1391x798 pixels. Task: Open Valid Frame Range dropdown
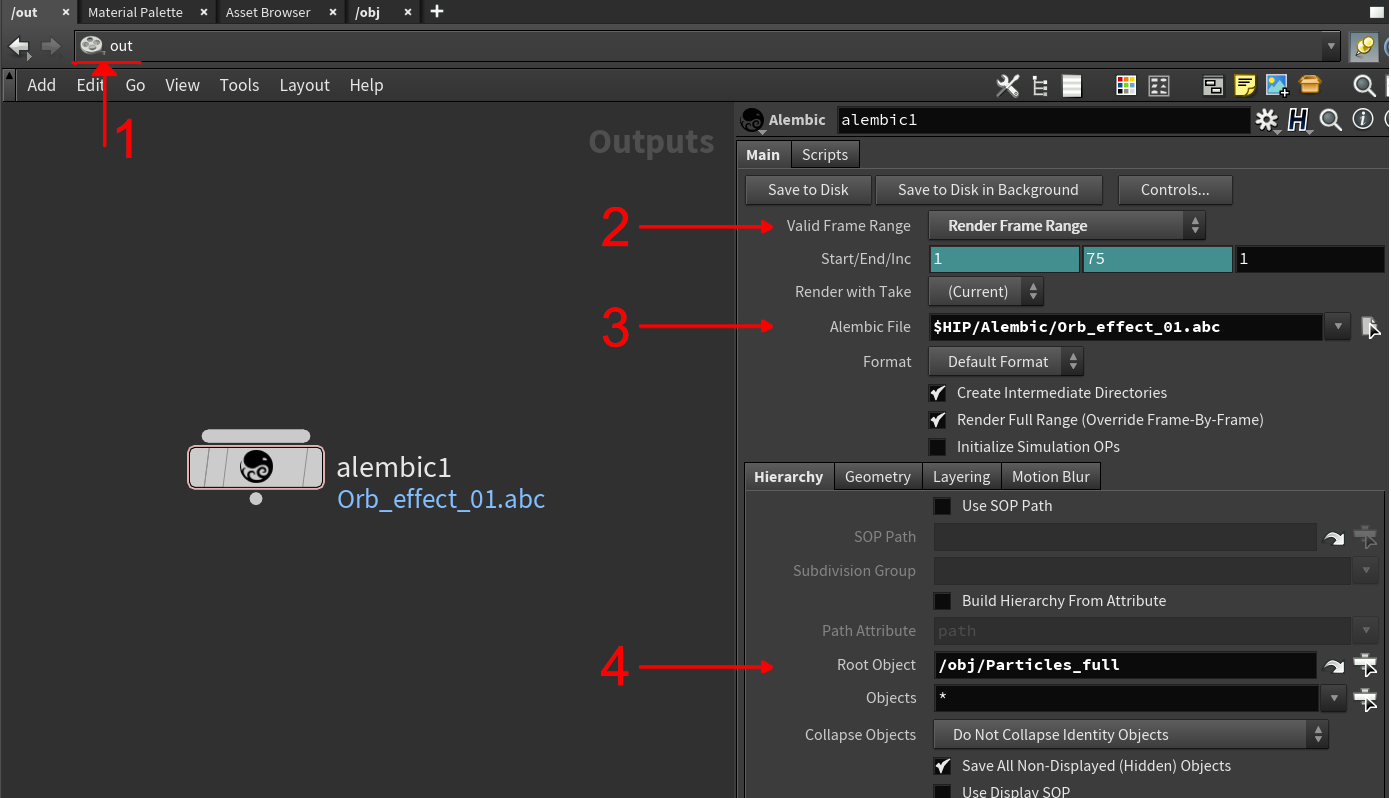(1066, 226)
